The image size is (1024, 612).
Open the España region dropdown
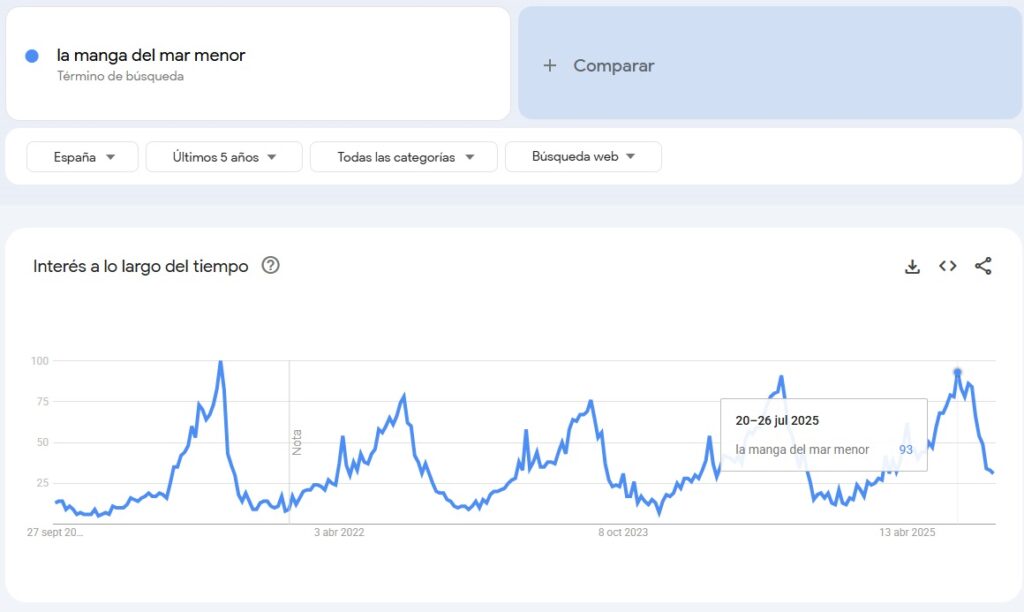[83, 157]
